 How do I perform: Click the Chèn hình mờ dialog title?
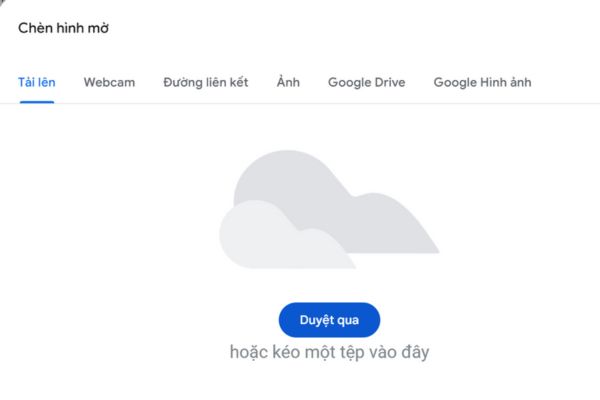pyautogui.click(x=64, y=28)
